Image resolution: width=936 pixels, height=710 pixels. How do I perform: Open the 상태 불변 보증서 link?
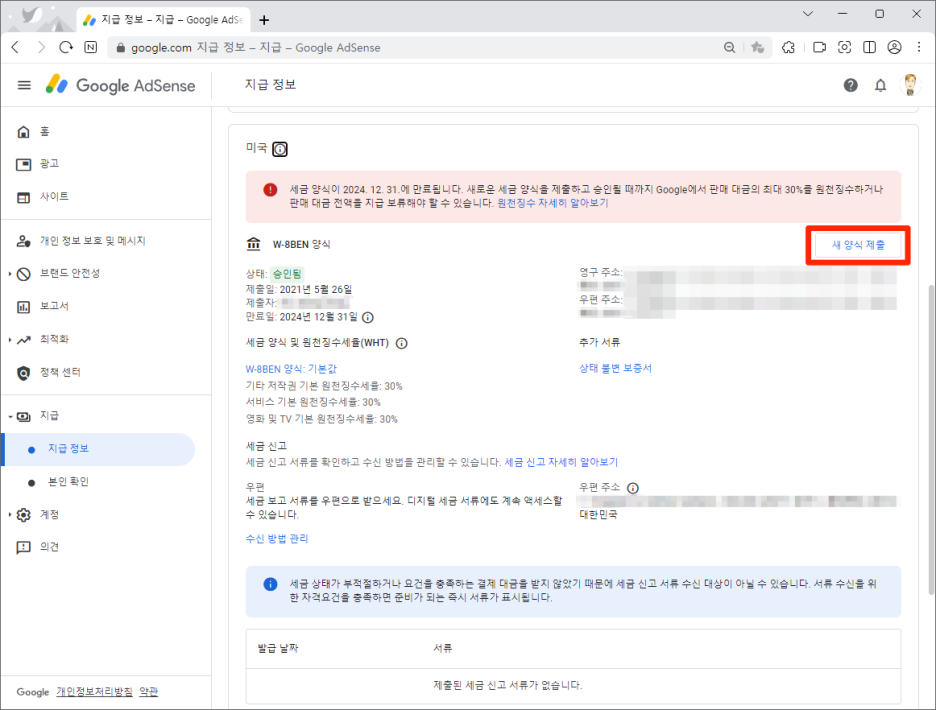coord(615,368)
